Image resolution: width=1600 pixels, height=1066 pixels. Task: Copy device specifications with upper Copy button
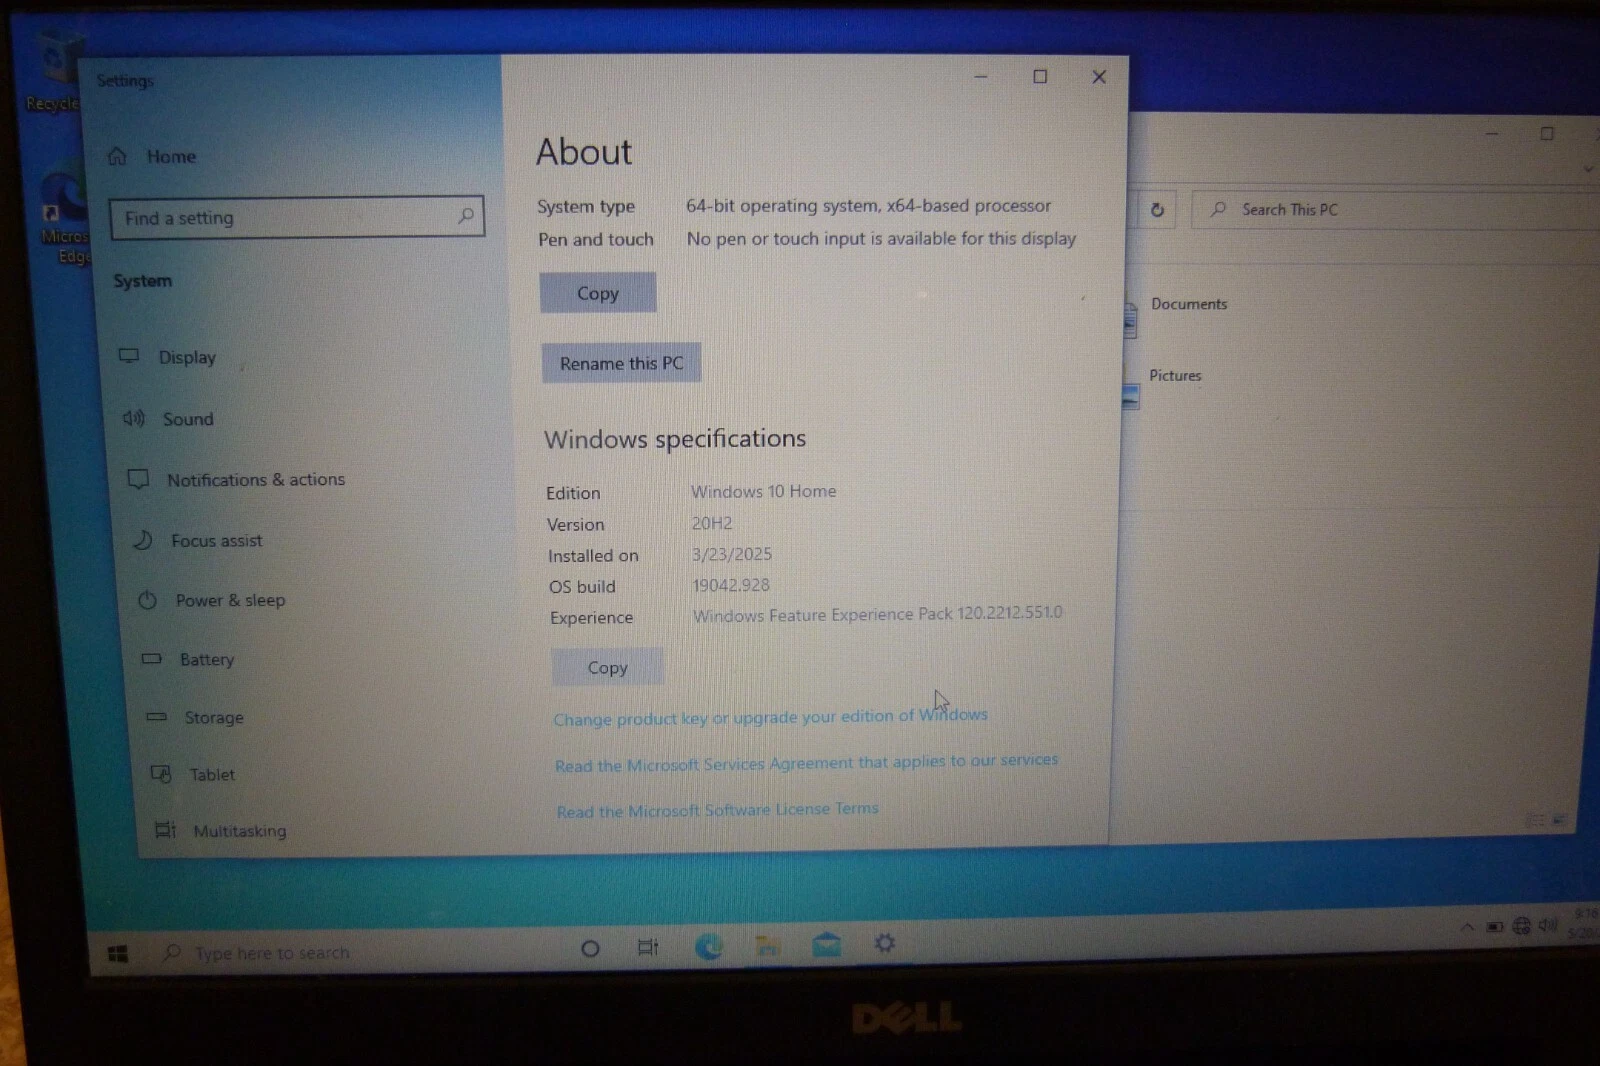click(598, 293)
